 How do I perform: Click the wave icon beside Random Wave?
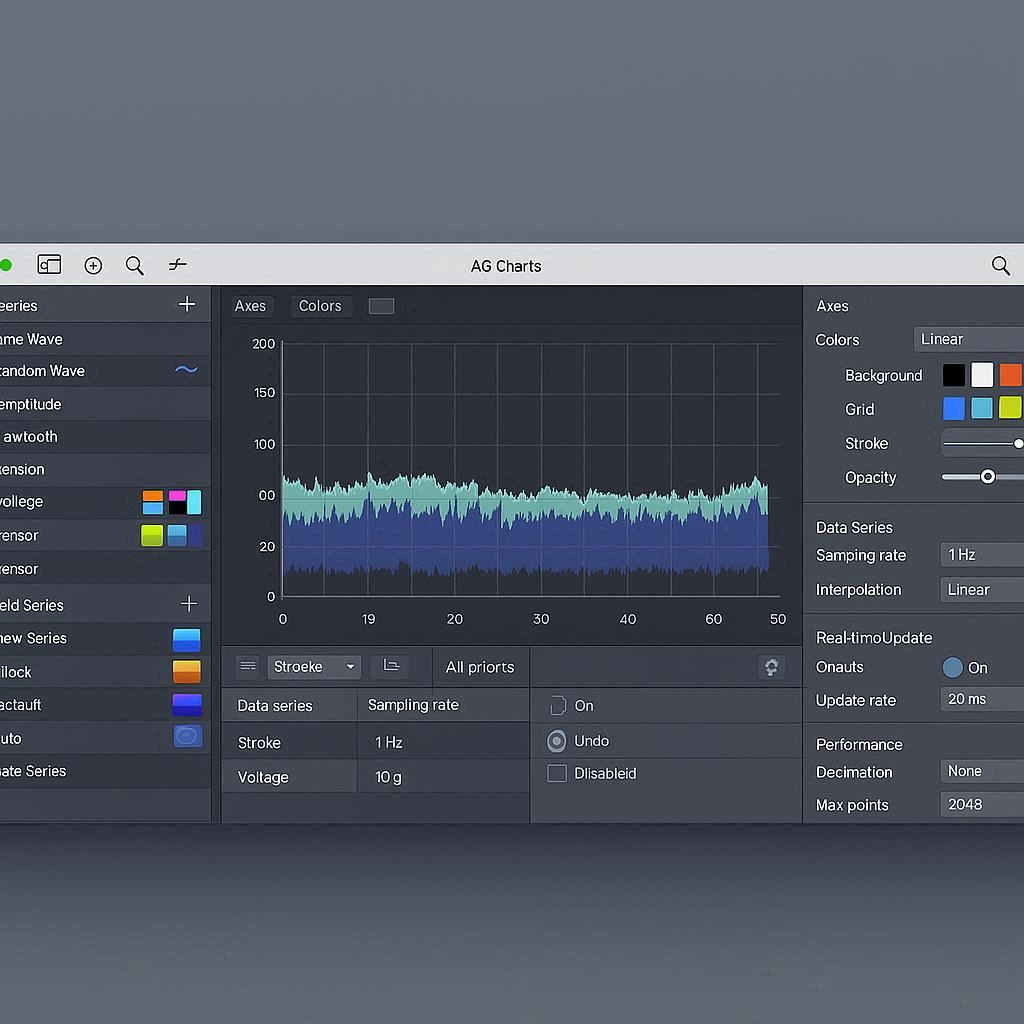[x=186, y=370]
